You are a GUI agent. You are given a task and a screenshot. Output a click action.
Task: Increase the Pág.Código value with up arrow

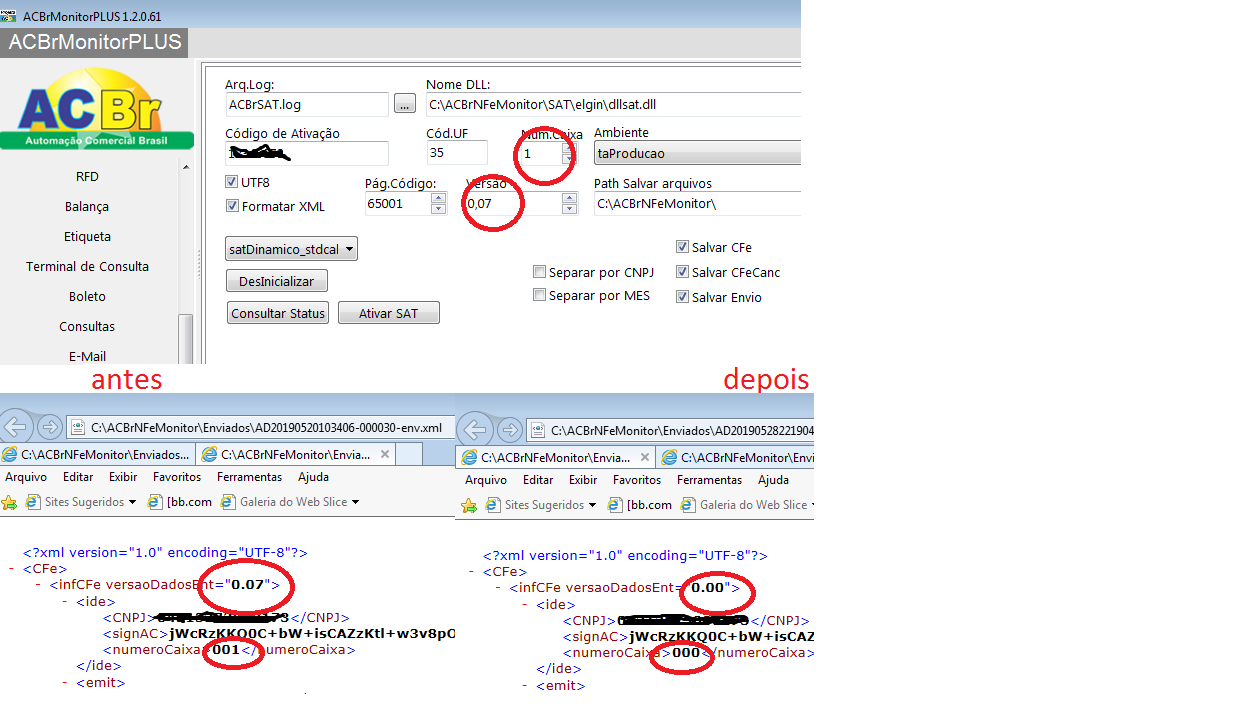pos(438,198)
